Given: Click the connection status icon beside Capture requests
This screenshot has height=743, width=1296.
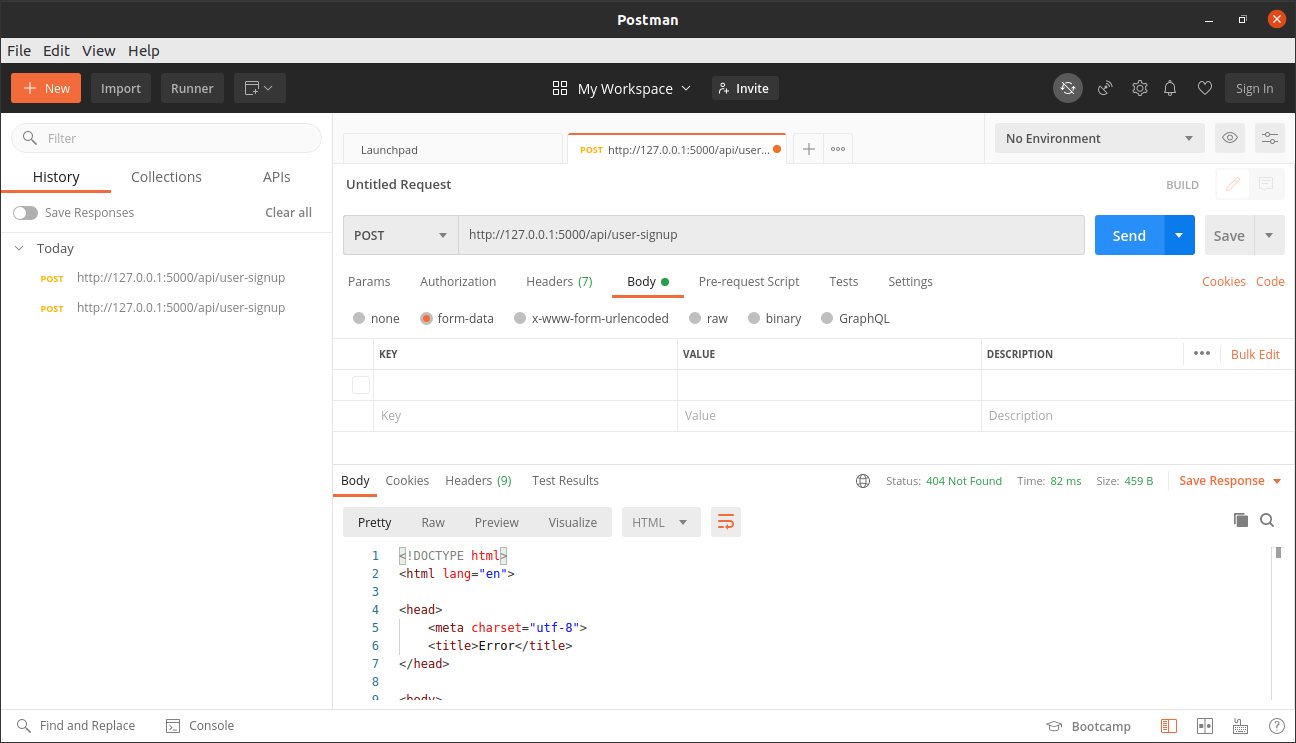Looking at the screenshot, I should (1067, 88).
